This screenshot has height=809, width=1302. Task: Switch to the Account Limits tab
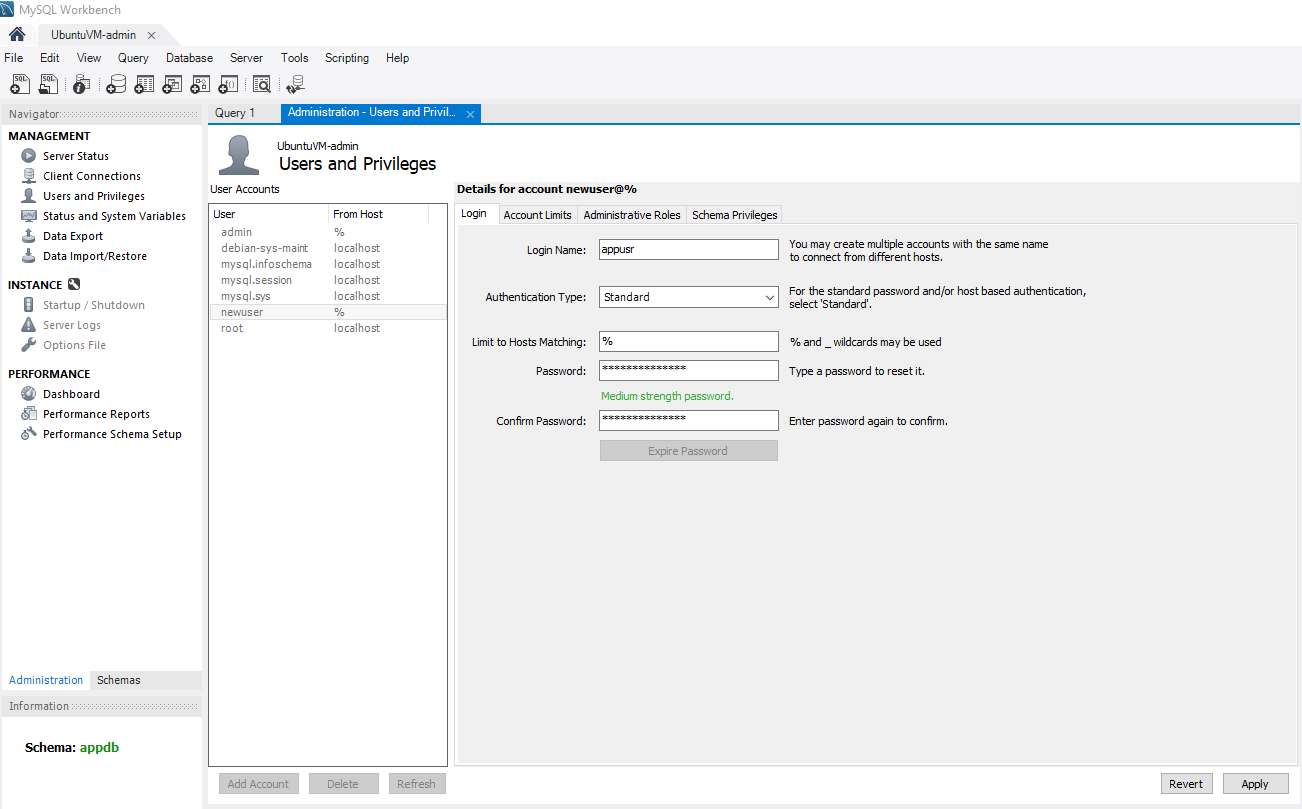(537, 215)
